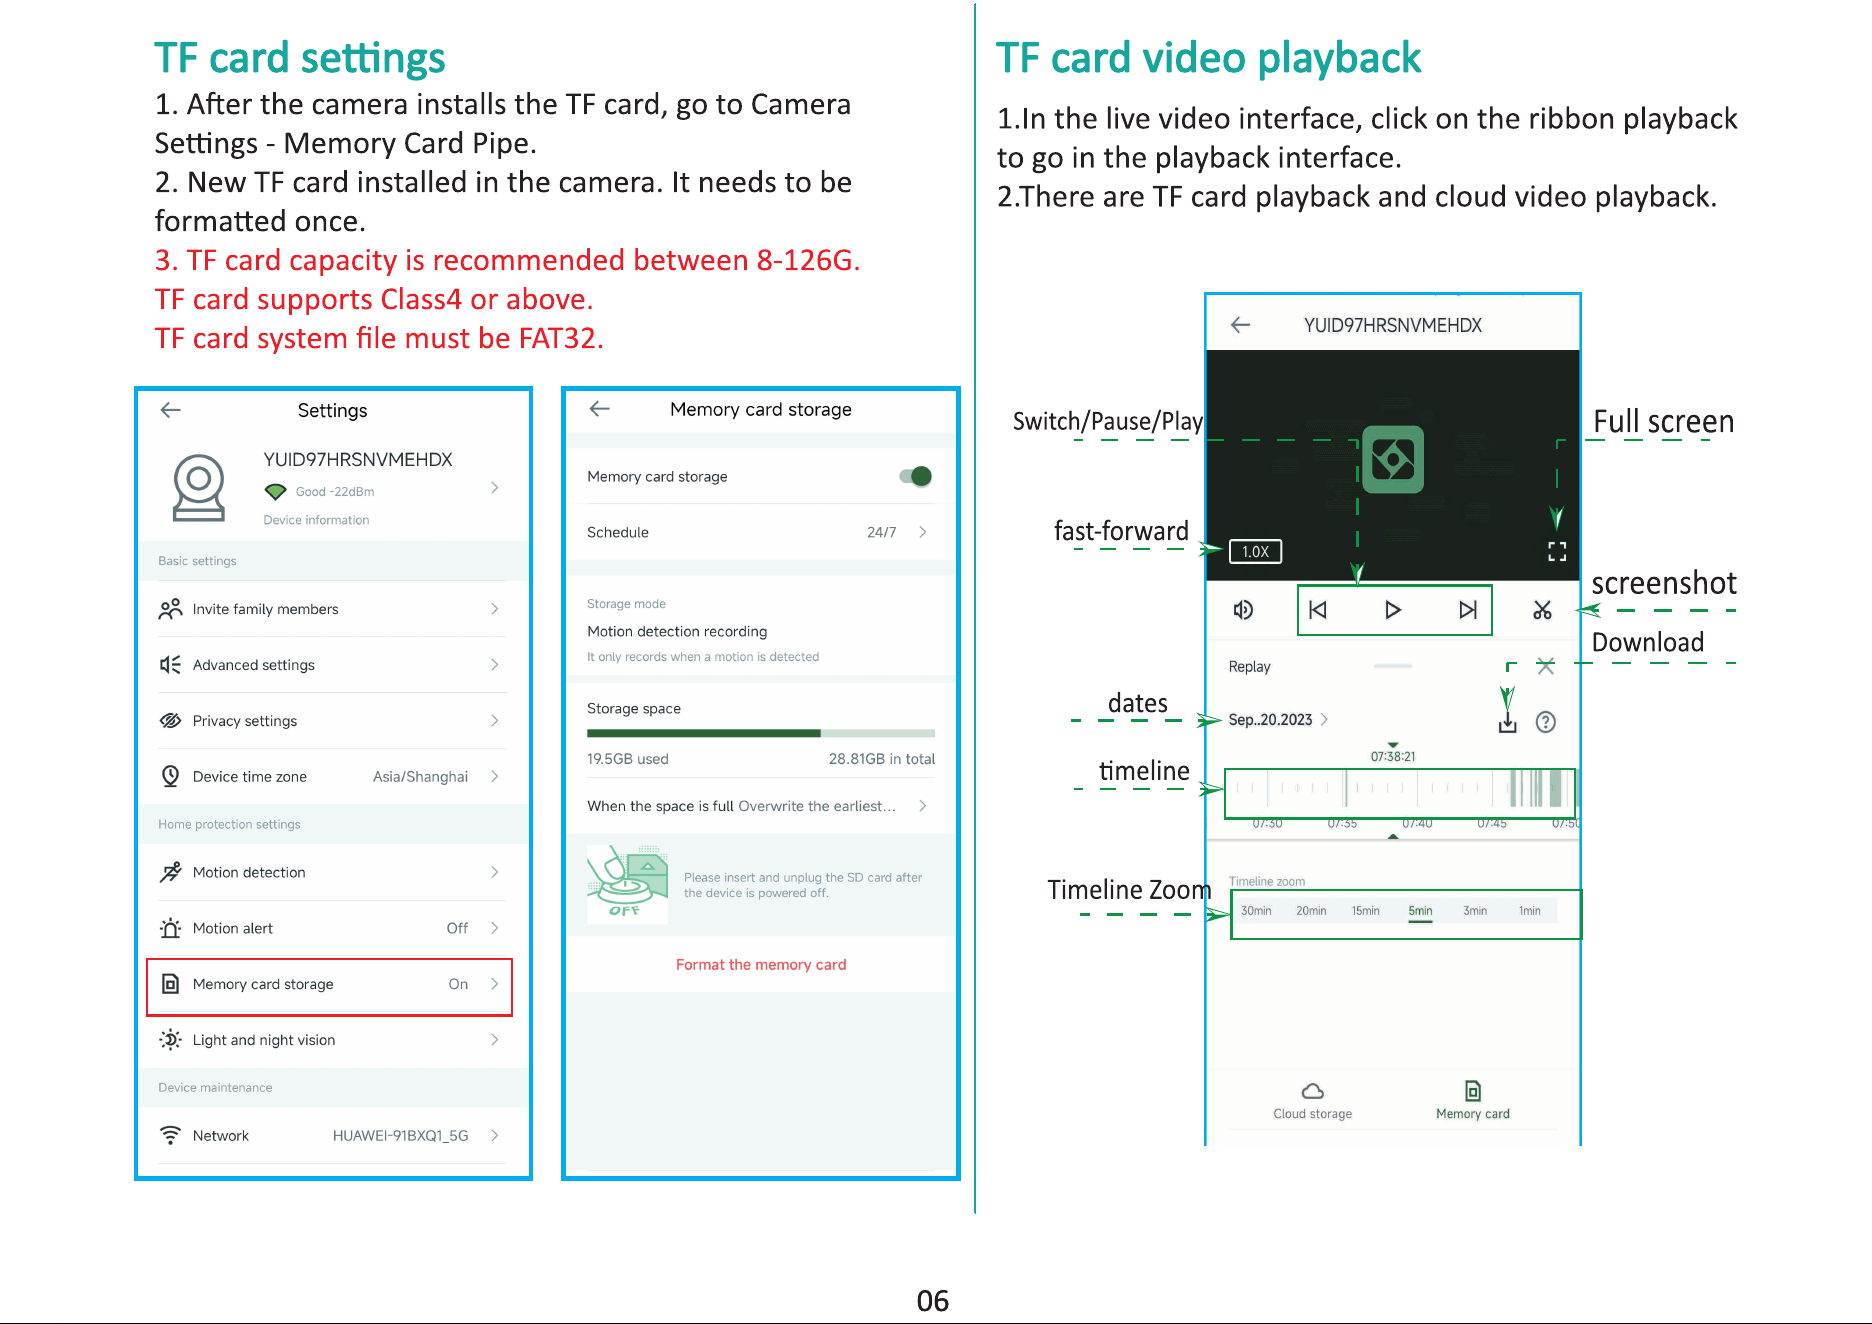
Task: Click the Device time zone clock icon
Action: click(x=171, y=776)
